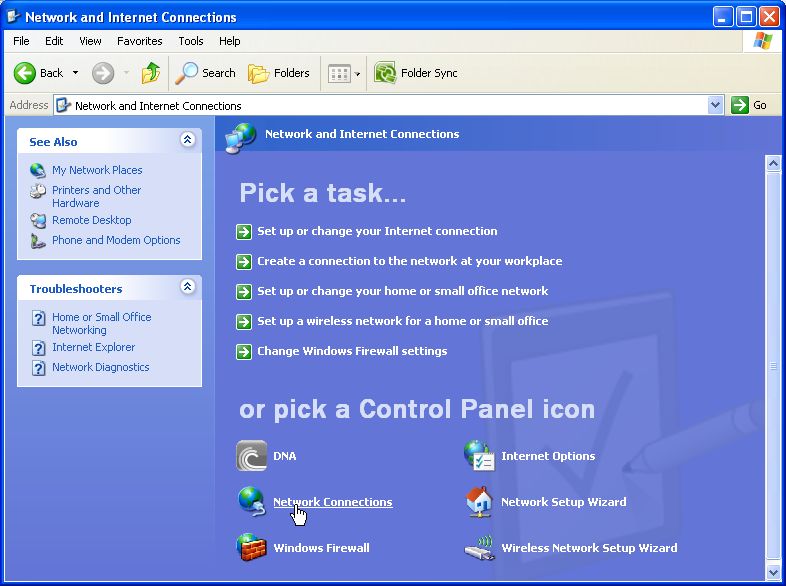Click the Search magnifier toolbar button

point(206,73)
